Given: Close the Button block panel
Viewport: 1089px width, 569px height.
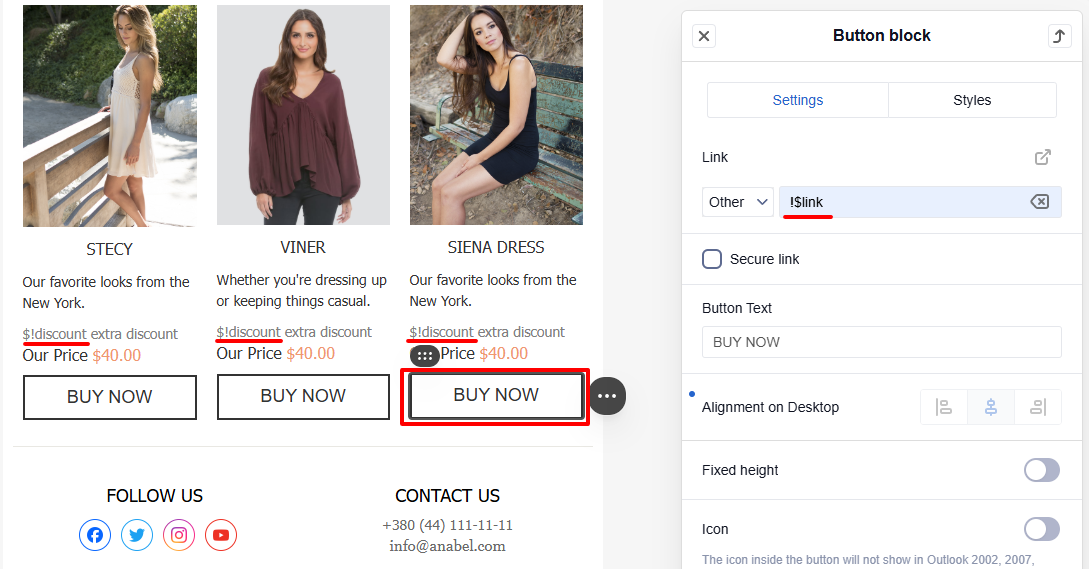Looking at the screenshot, I should [704, 36].
